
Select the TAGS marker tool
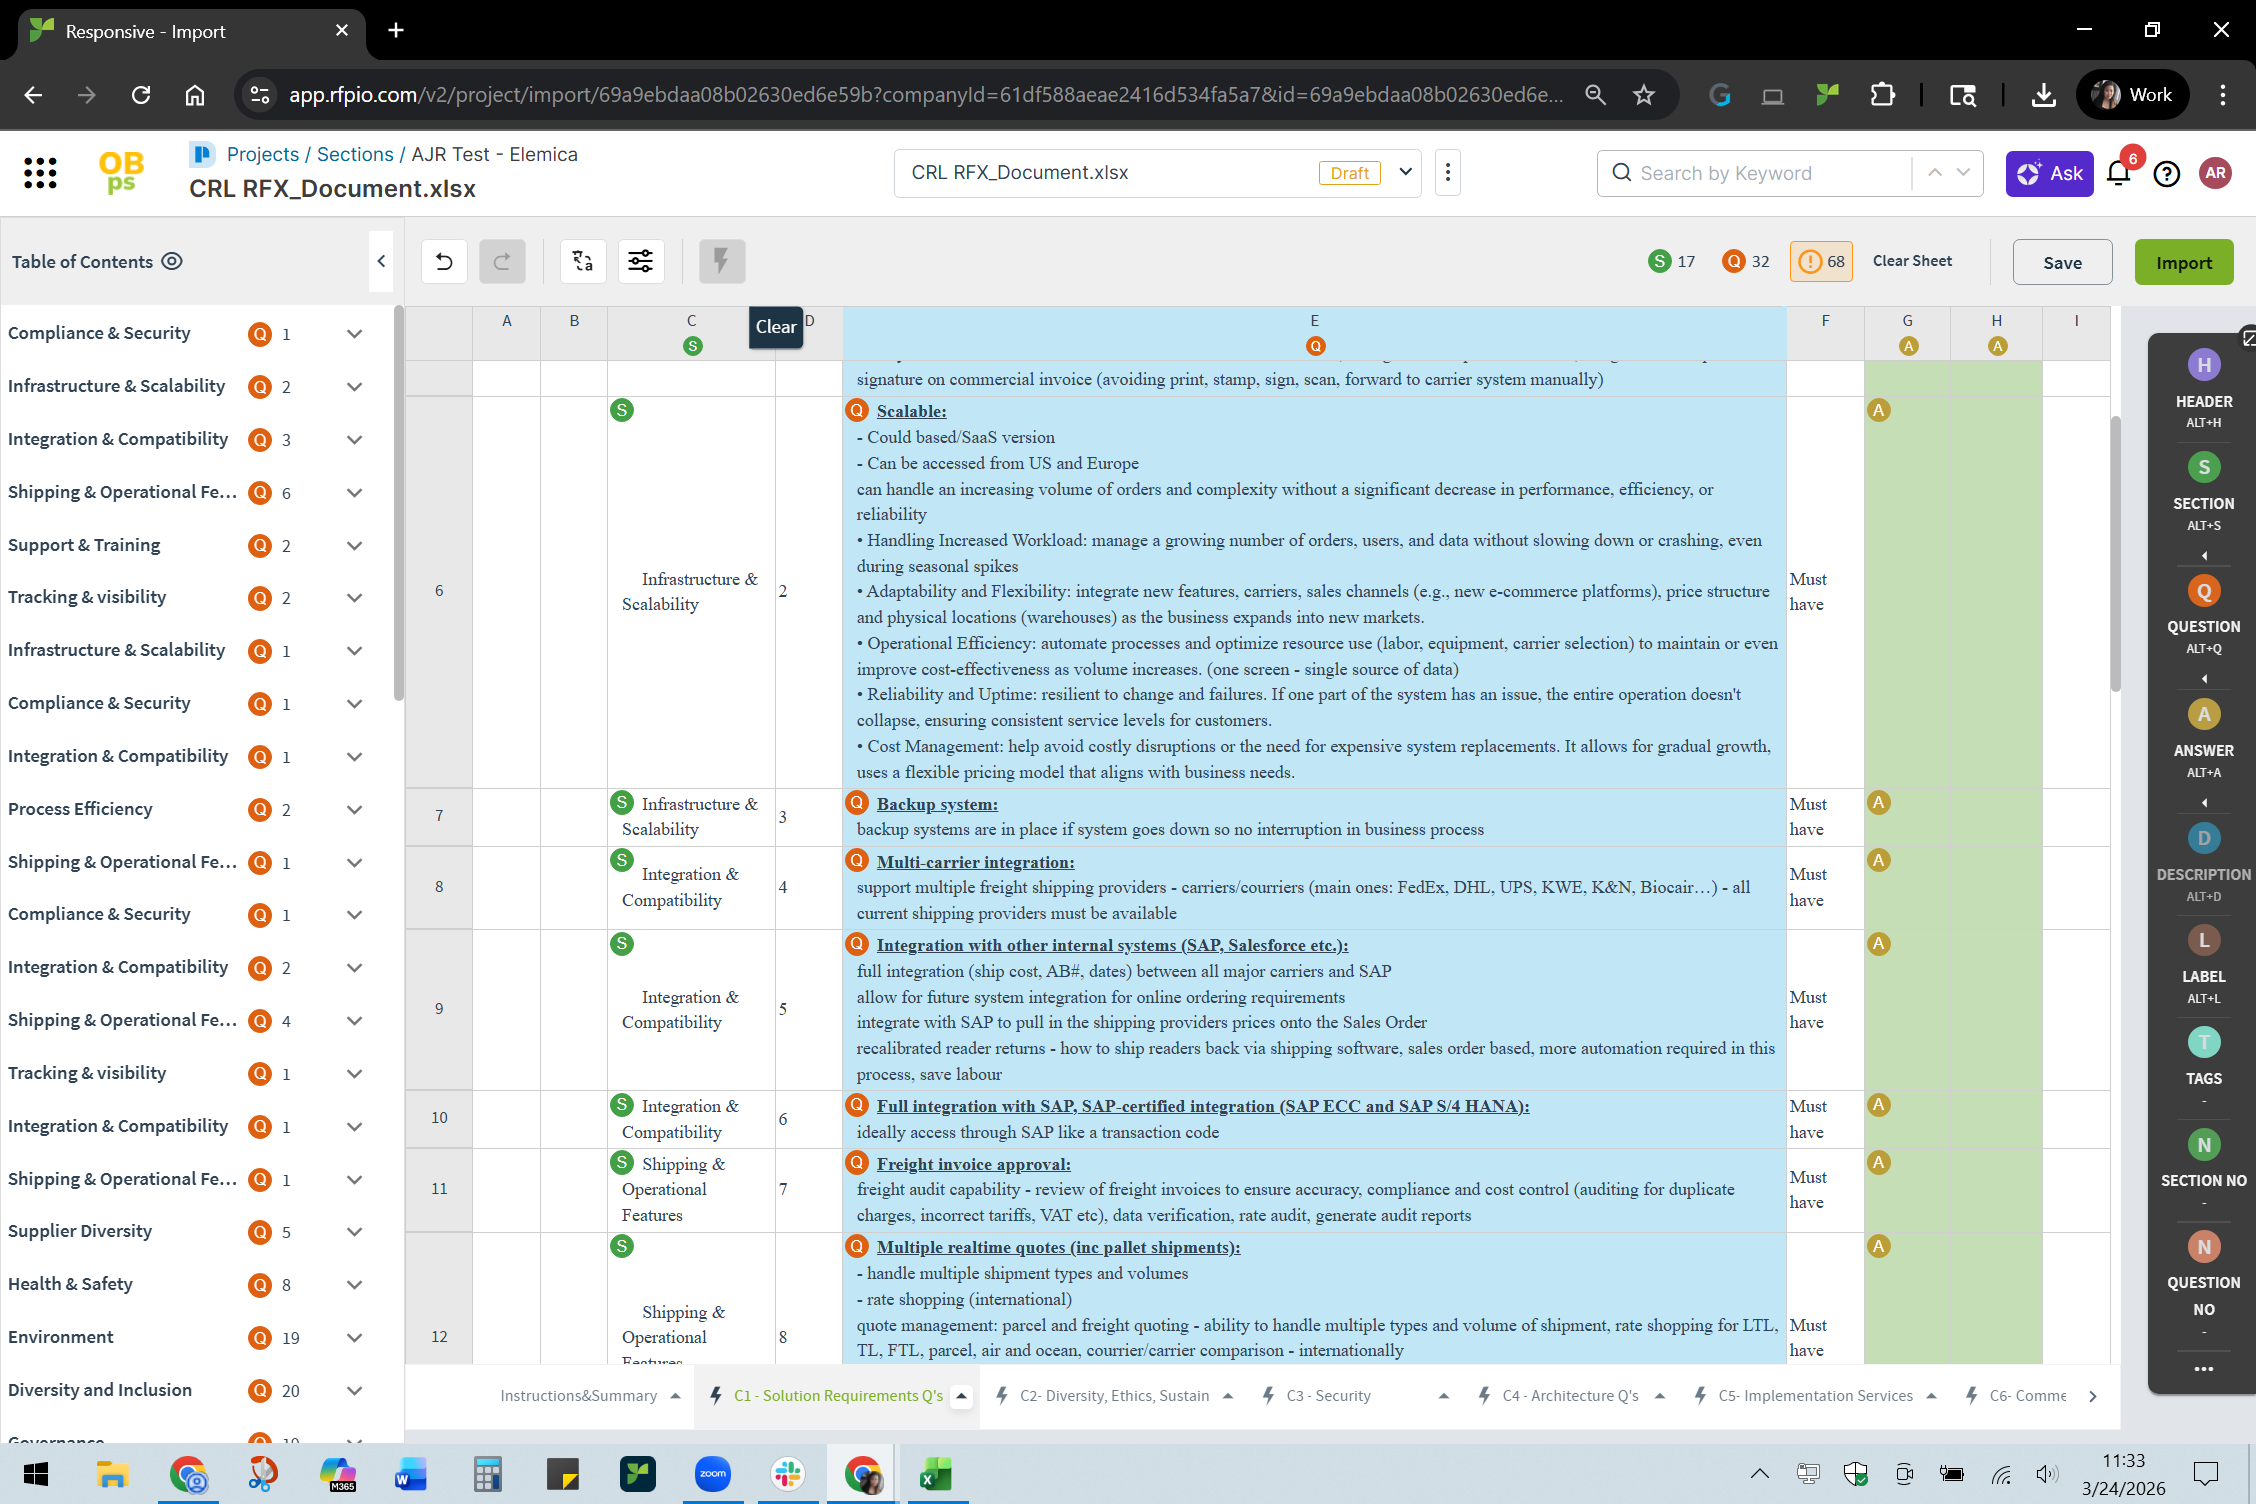(2203, 1057)
